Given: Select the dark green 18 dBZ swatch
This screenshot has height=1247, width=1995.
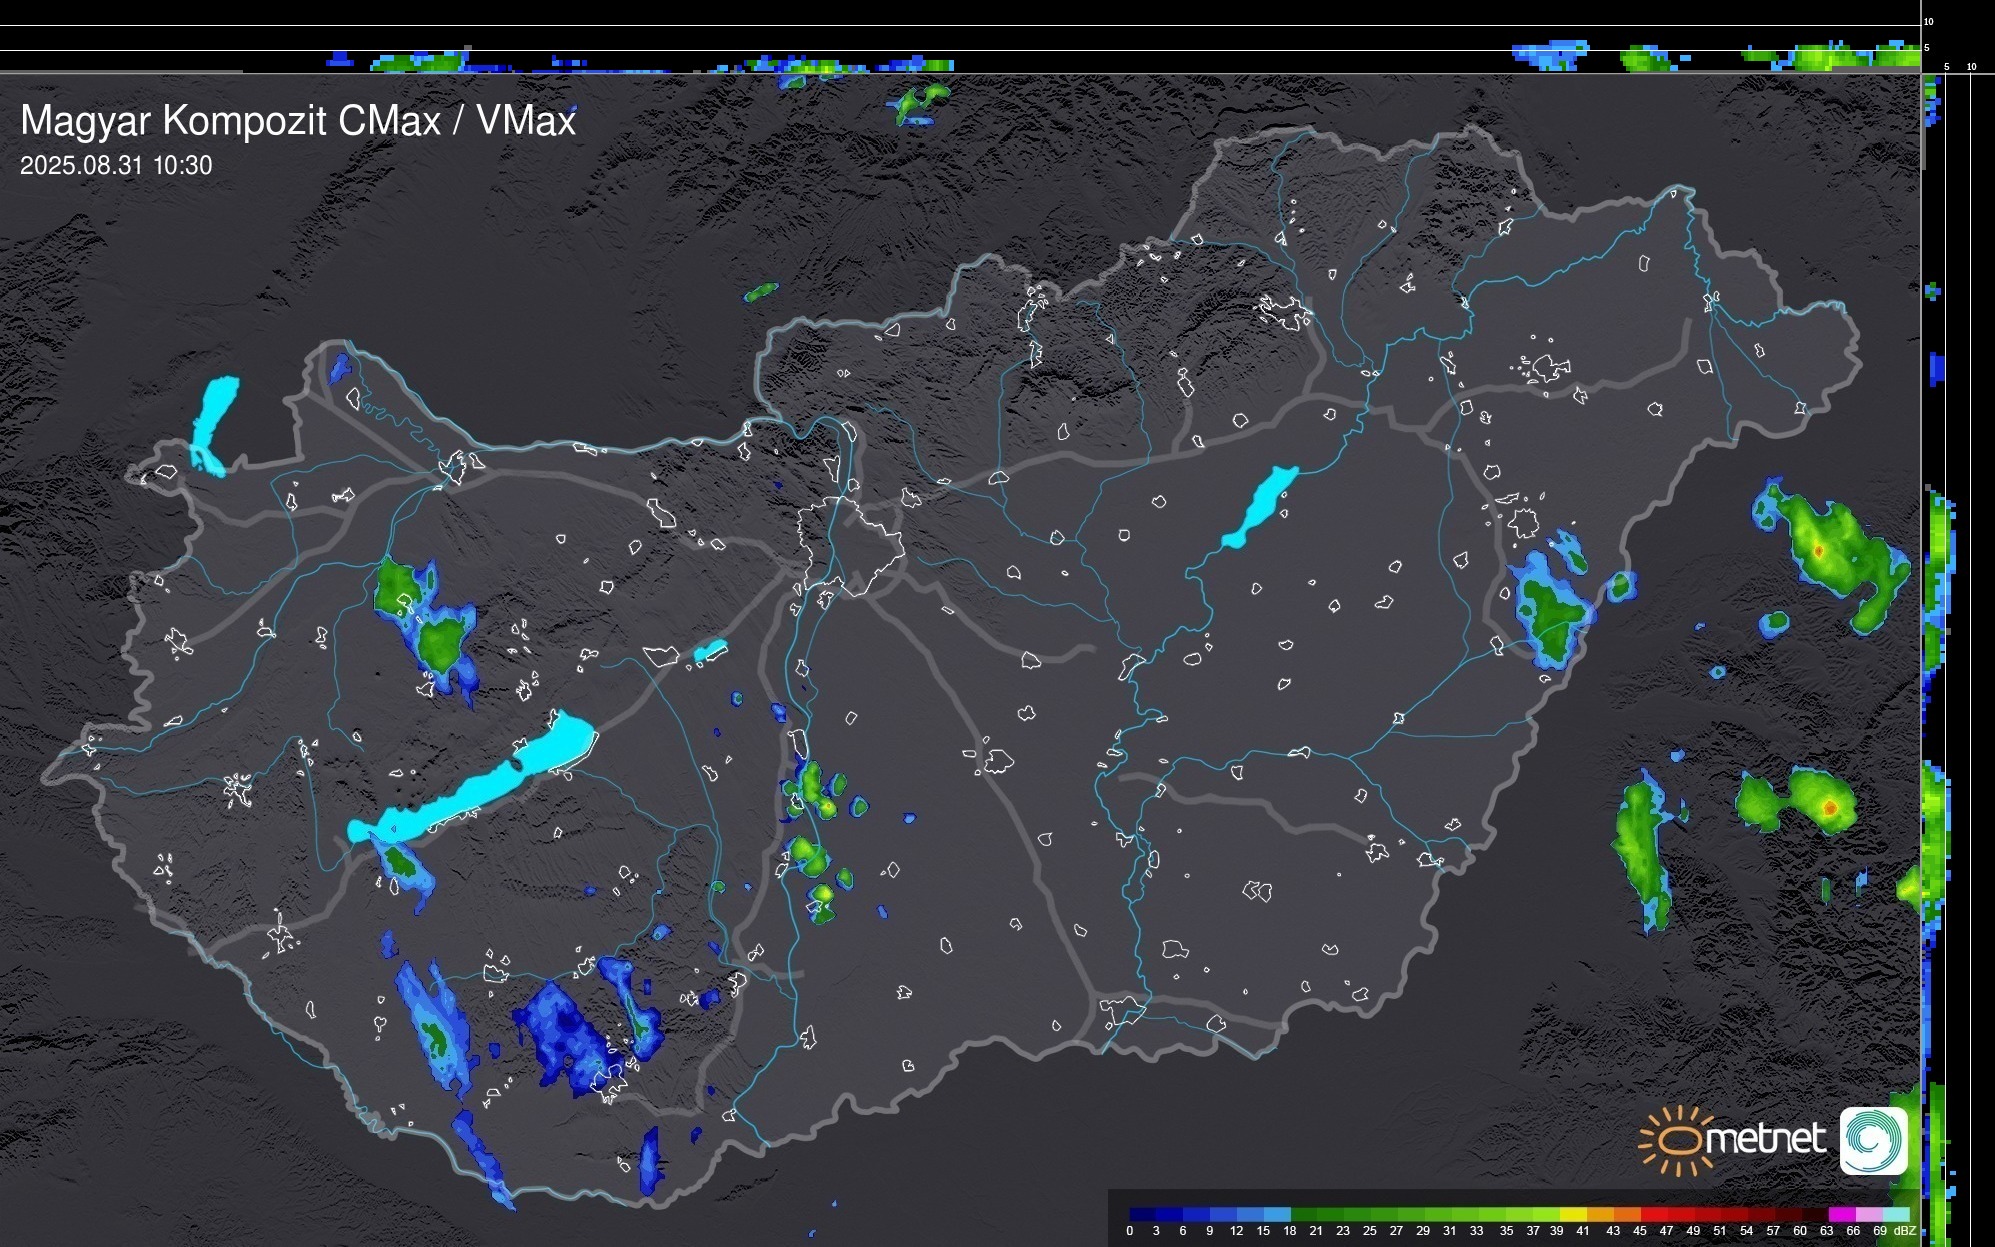Looking at the screenshot, I should (1304, 1214).
